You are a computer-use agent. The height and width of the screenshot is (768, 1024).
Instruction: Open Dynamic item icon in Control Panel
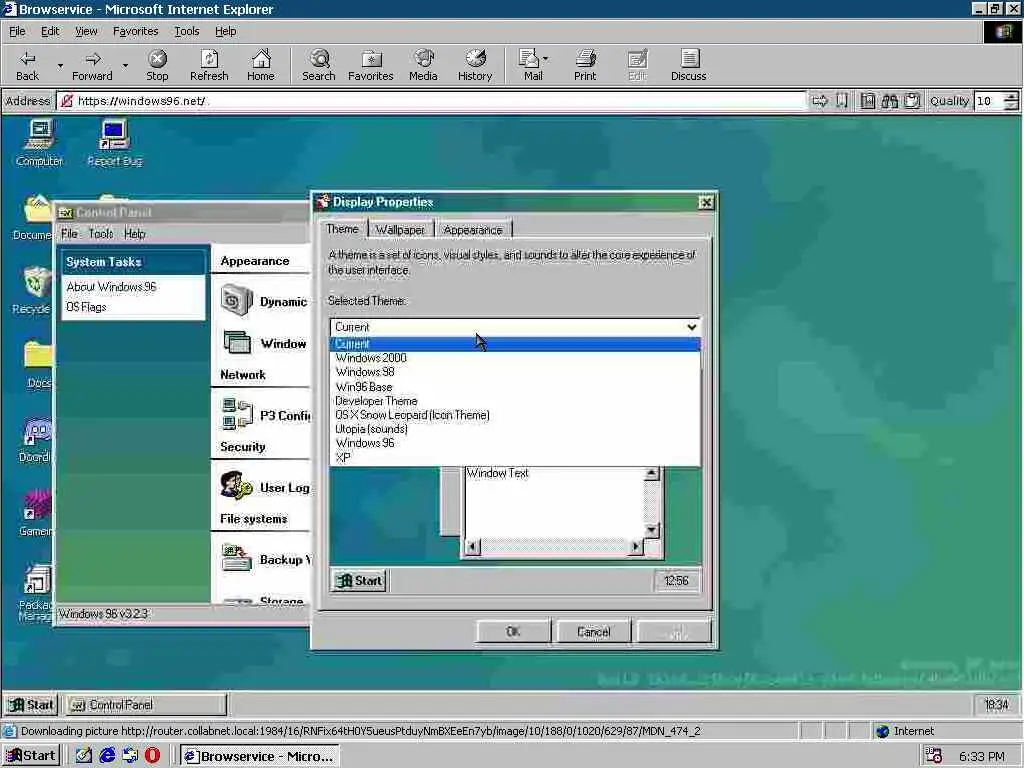[x=236, y=301]
